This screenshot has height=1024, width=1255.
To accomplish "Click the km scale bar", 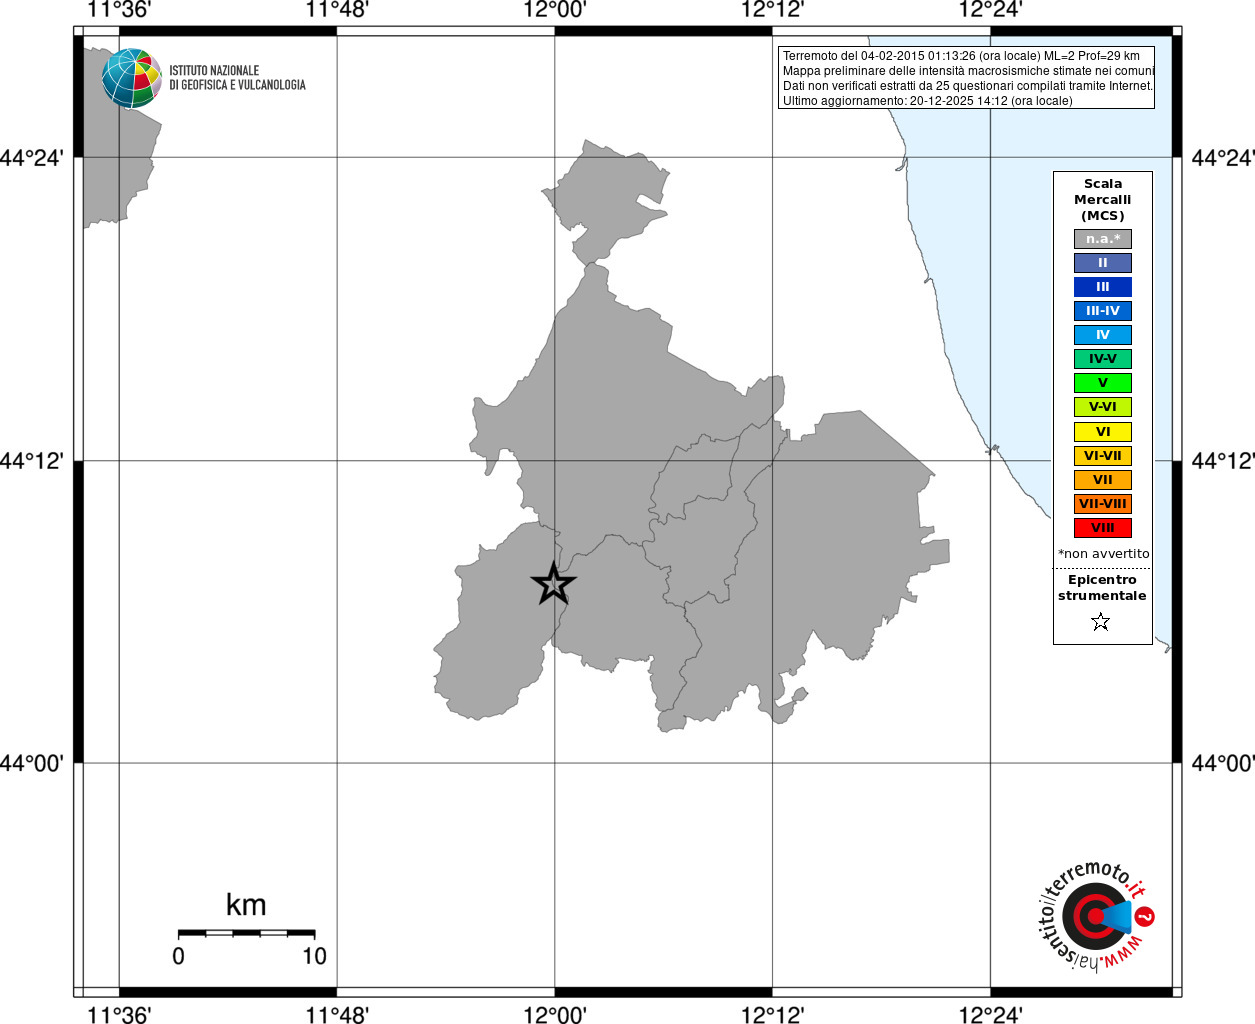I will [x=246, y=934].
